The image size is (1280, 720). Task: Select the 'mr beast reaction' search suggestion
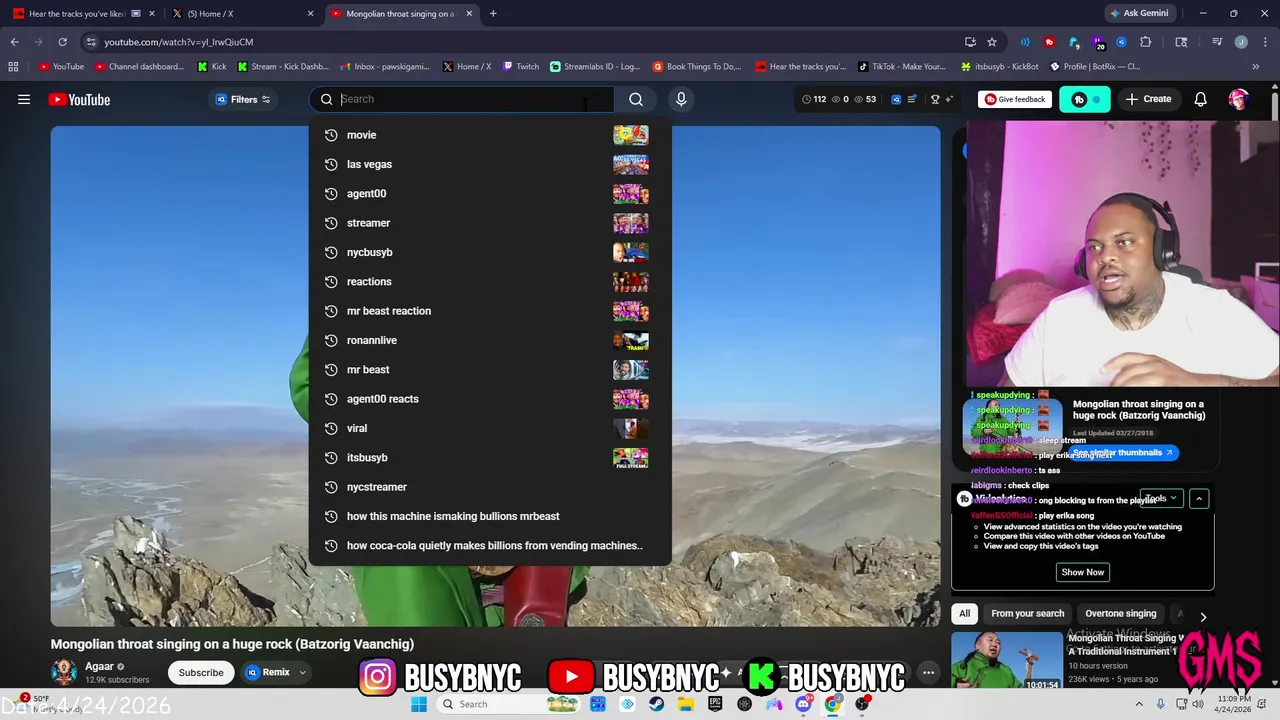[490, 311]
